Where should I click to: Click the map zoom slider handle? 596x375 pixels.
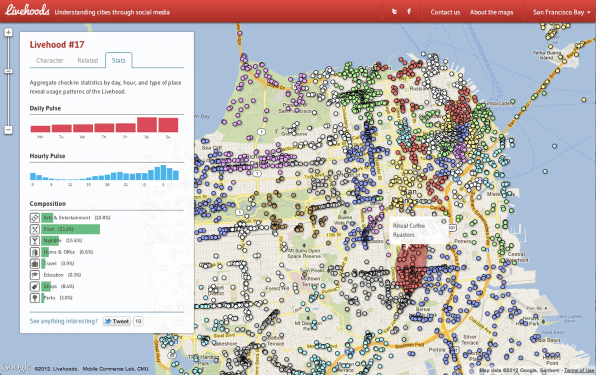point(8,71)
